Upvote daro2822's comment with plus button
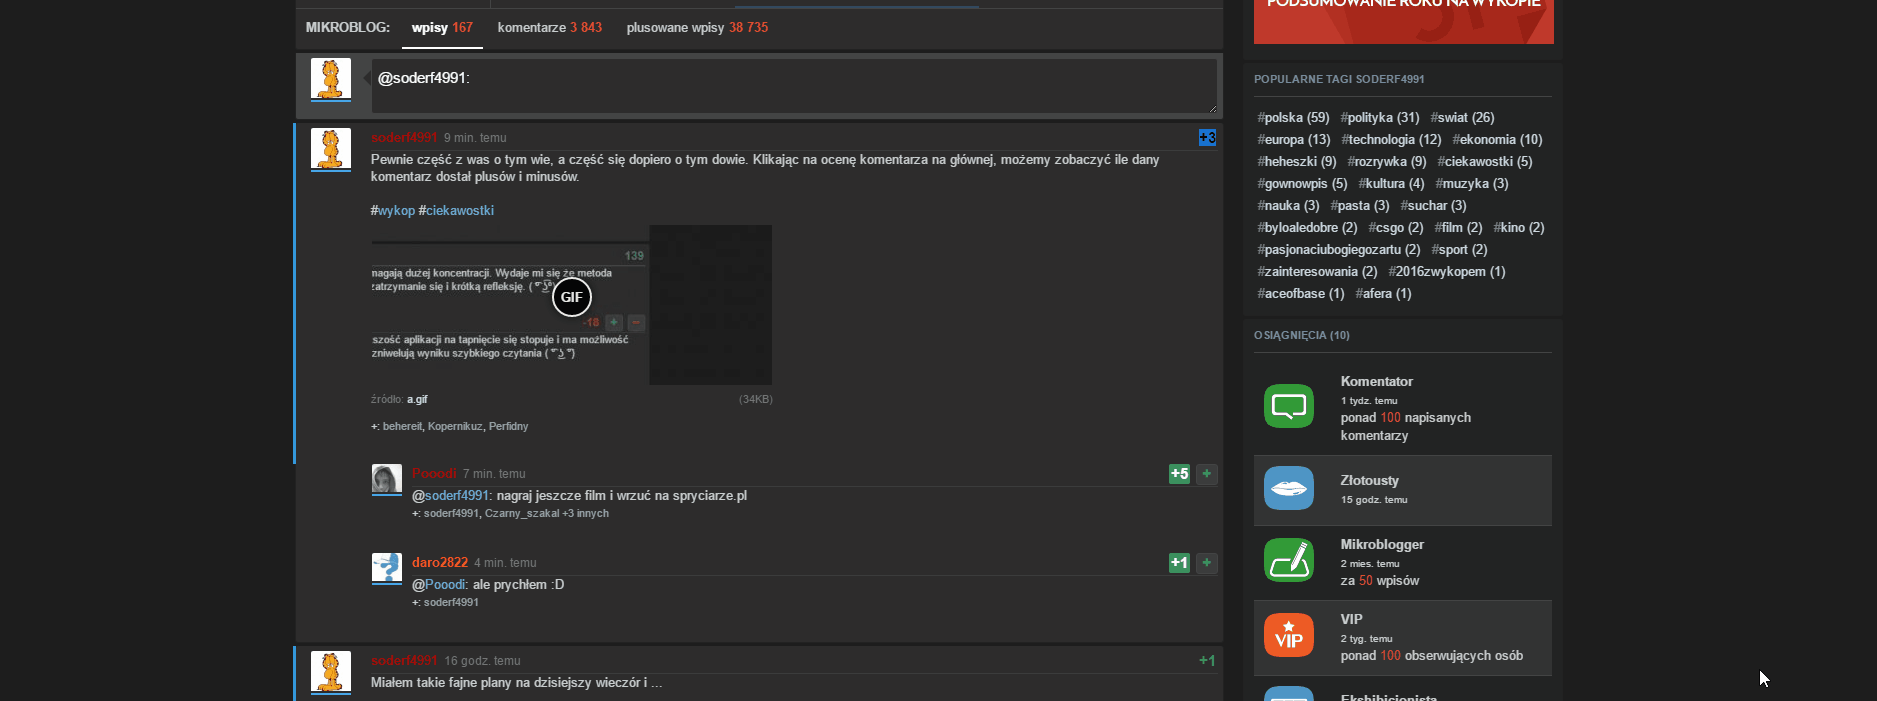Image resolution: width=1877 pixels, height=701 pixels. 1207,563
